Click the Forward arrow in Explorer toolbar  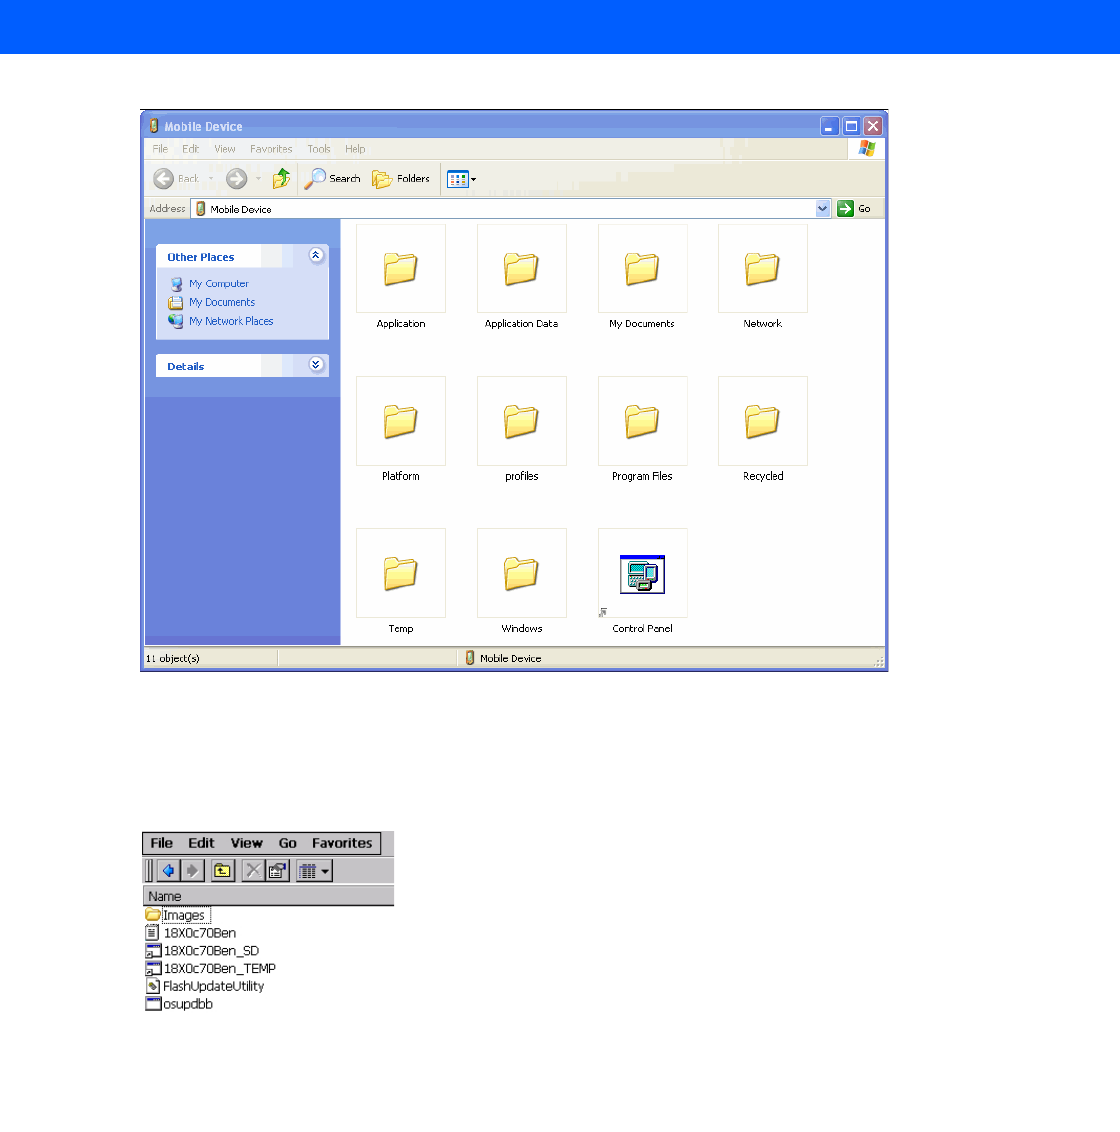pos(236,178)
